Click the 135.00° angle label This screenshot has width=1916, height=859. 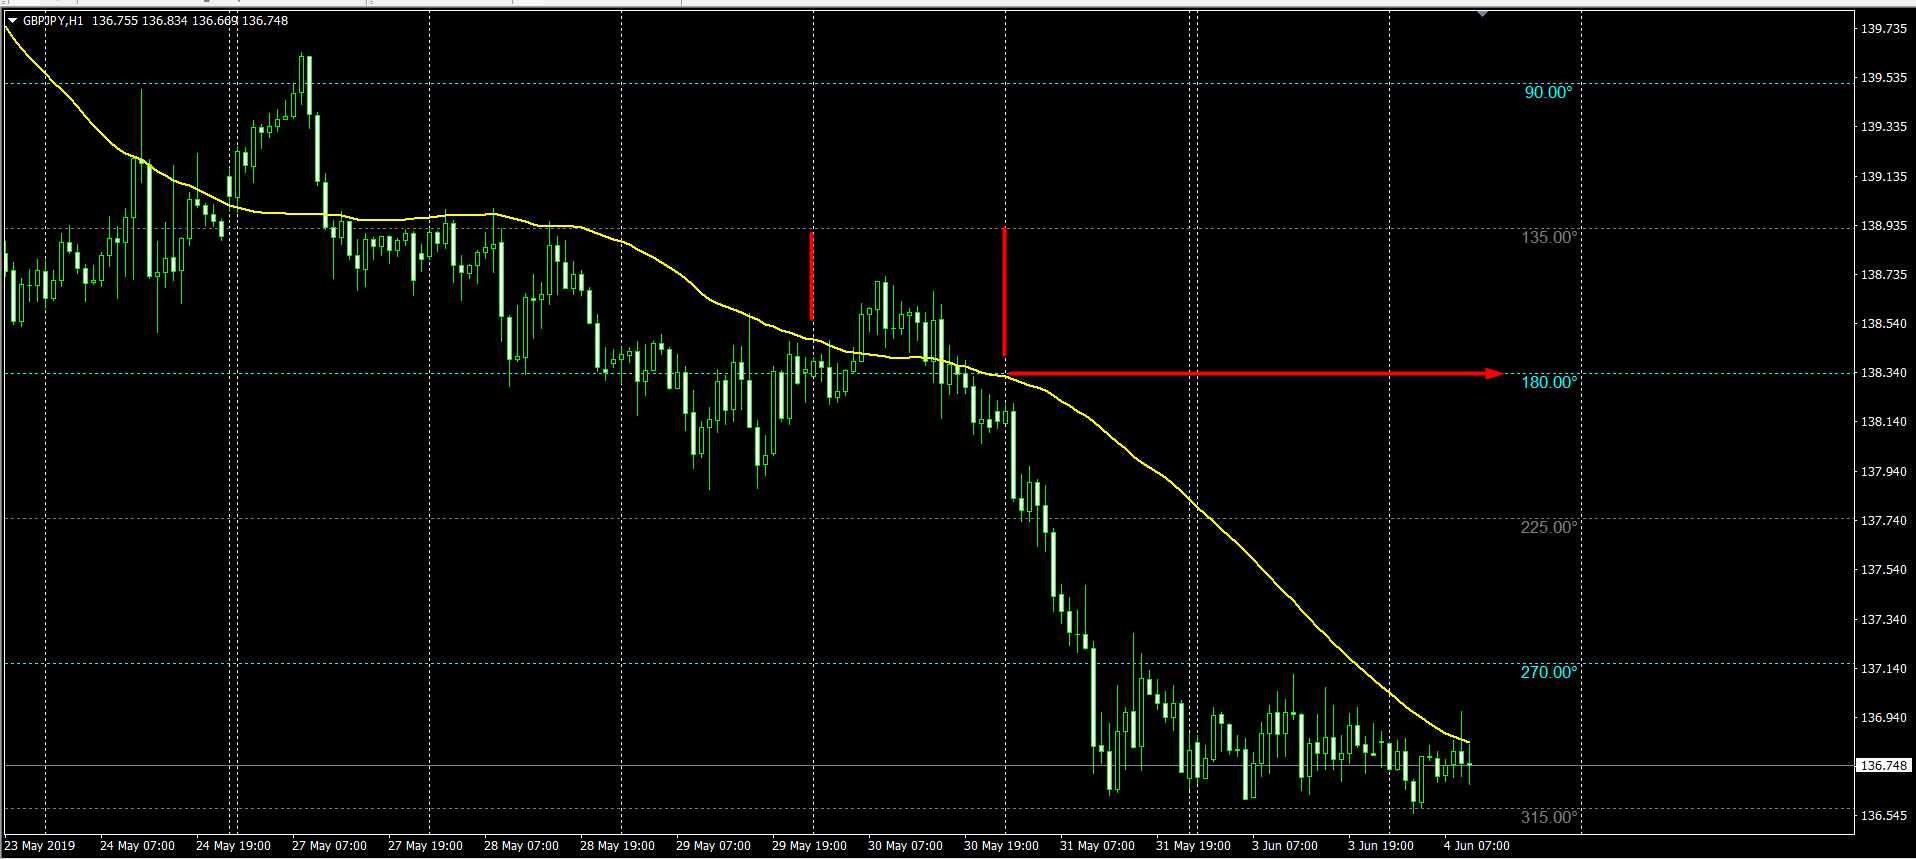coord(1548,237)
